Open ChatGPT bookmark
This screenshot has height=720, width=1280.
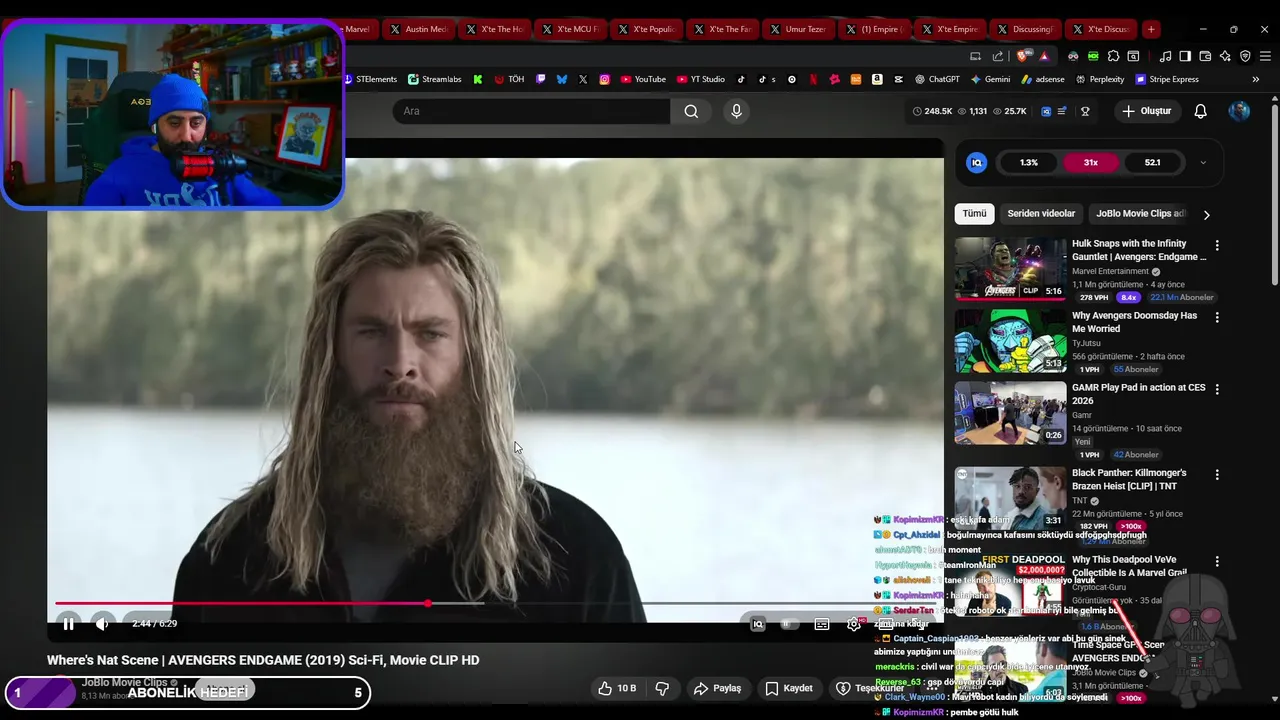[937, 79]
